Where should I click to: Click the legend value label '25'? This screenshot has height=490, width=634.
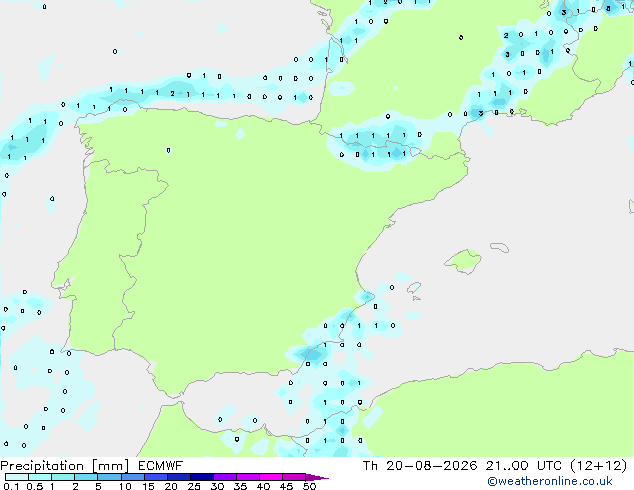194,486
